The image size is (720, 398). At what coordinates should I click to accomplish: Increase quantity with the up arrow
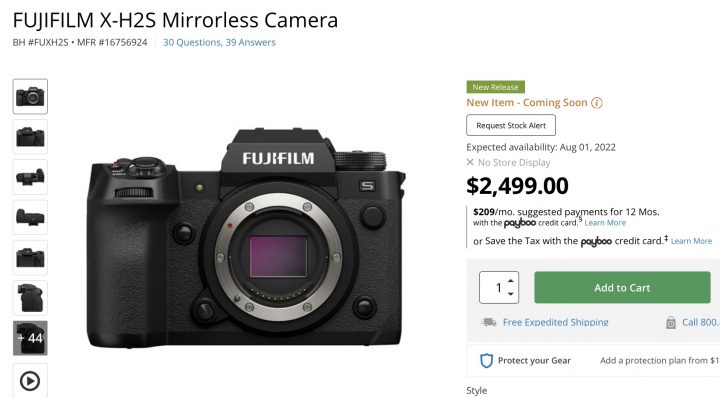[x=511, y=280]
